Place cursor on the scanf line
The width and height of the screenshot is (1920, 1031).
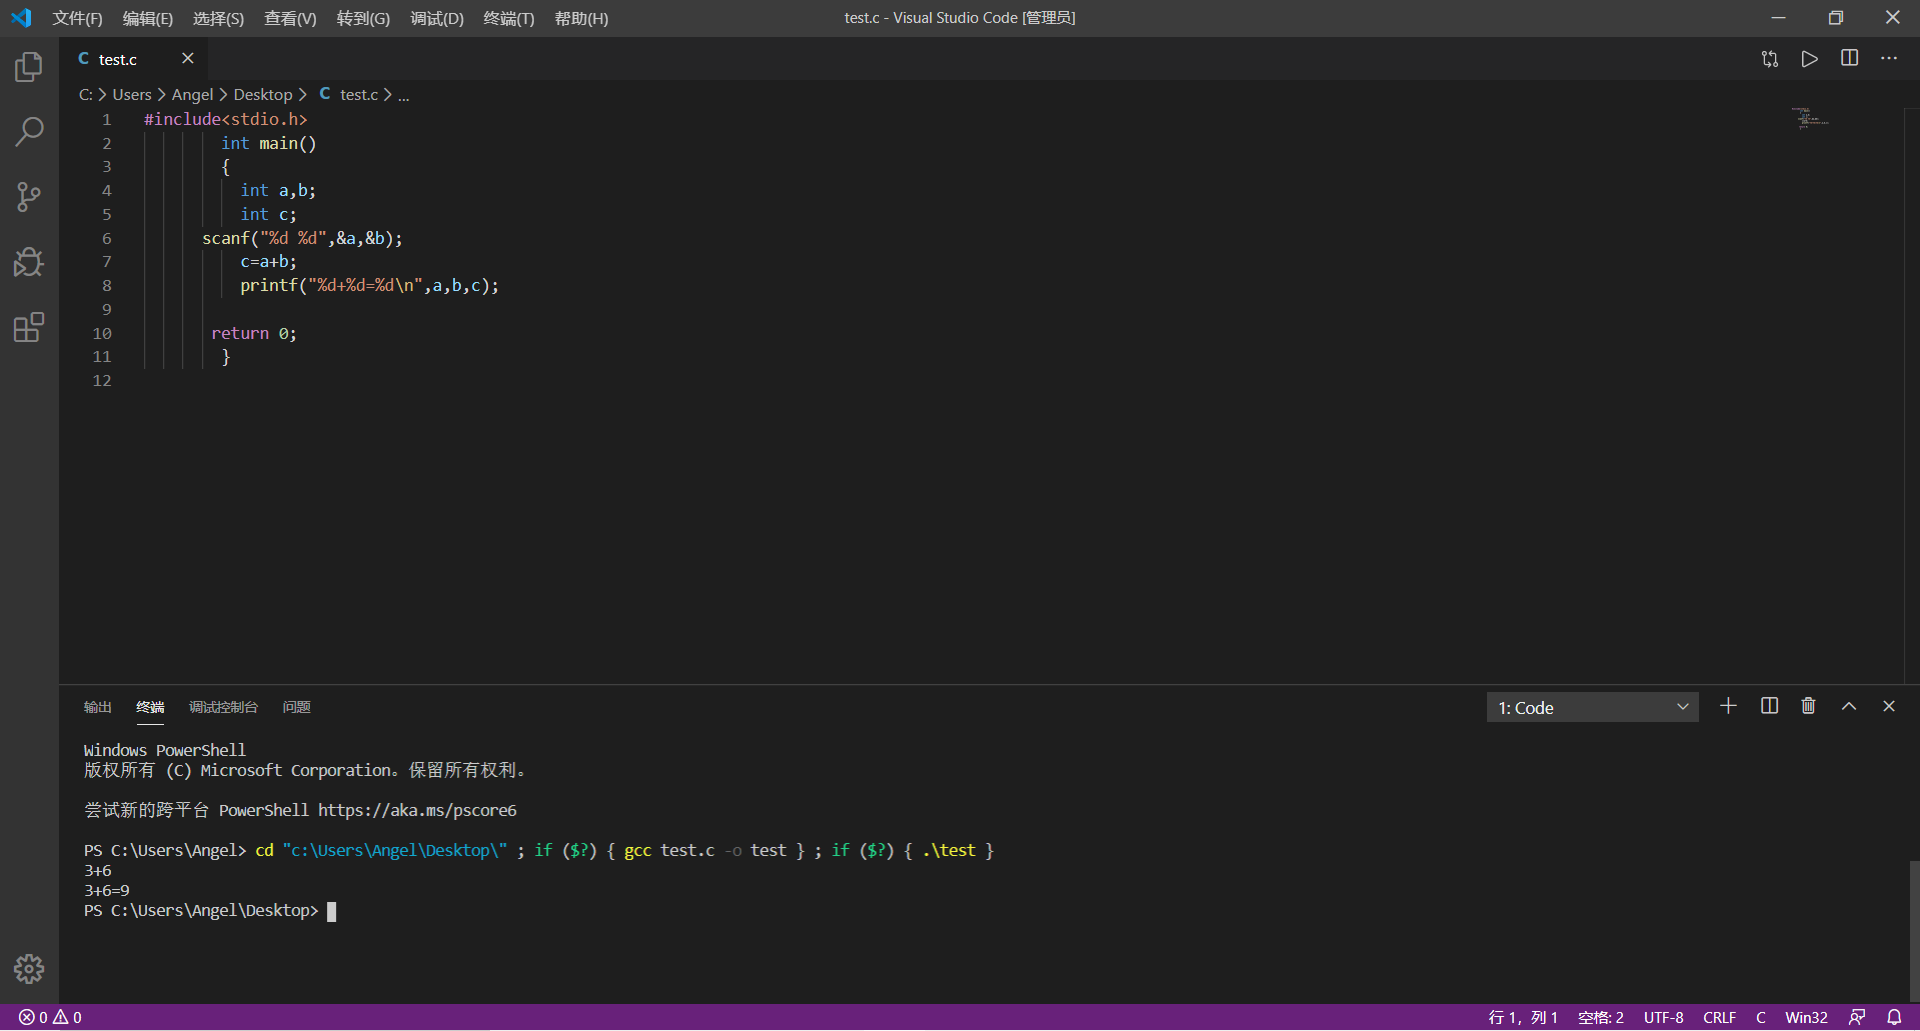pyautogui.click(x=302, y=238)
